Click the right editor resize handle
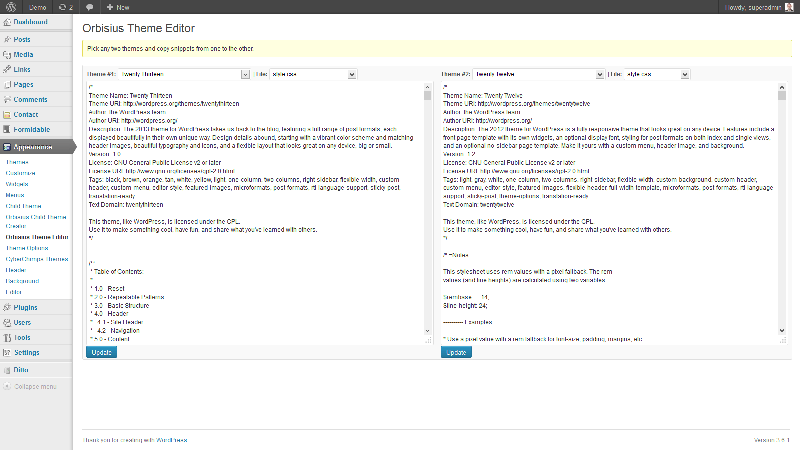 pyautogui.click(x=783, y=340)
